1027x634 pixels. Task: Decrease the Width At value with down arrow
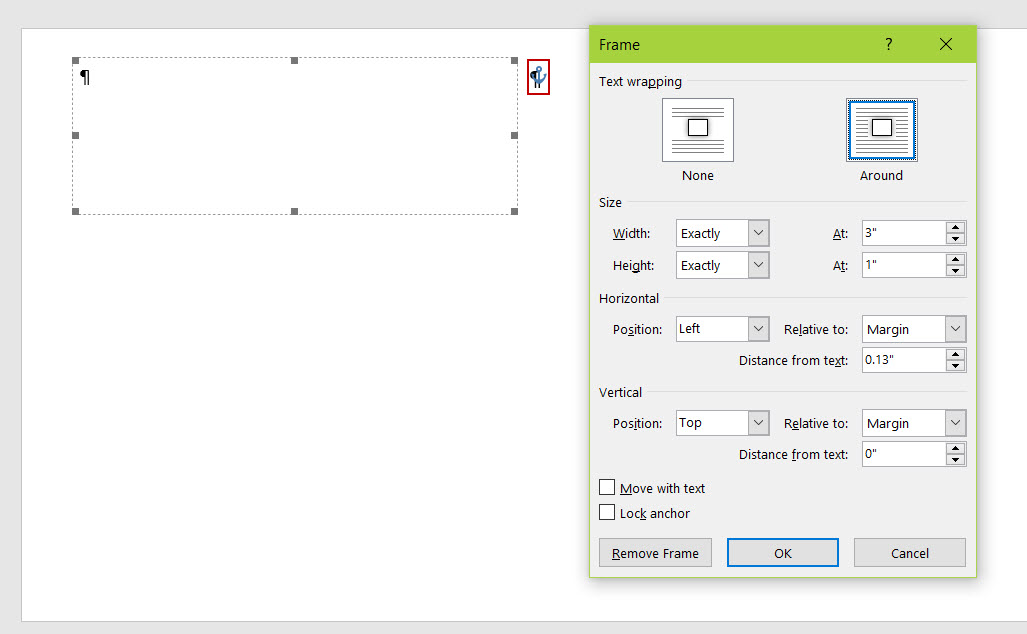point(956,239)
